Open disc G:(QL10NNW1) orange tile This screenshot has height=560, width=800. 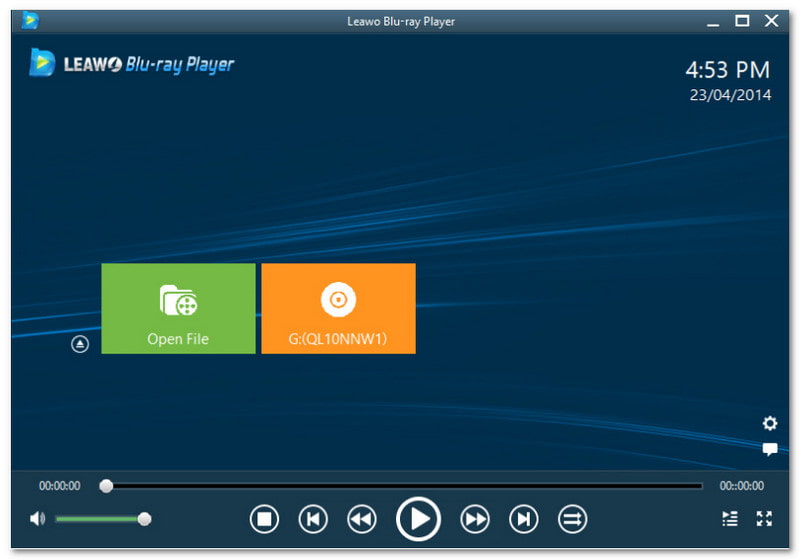tap(338, 308)
